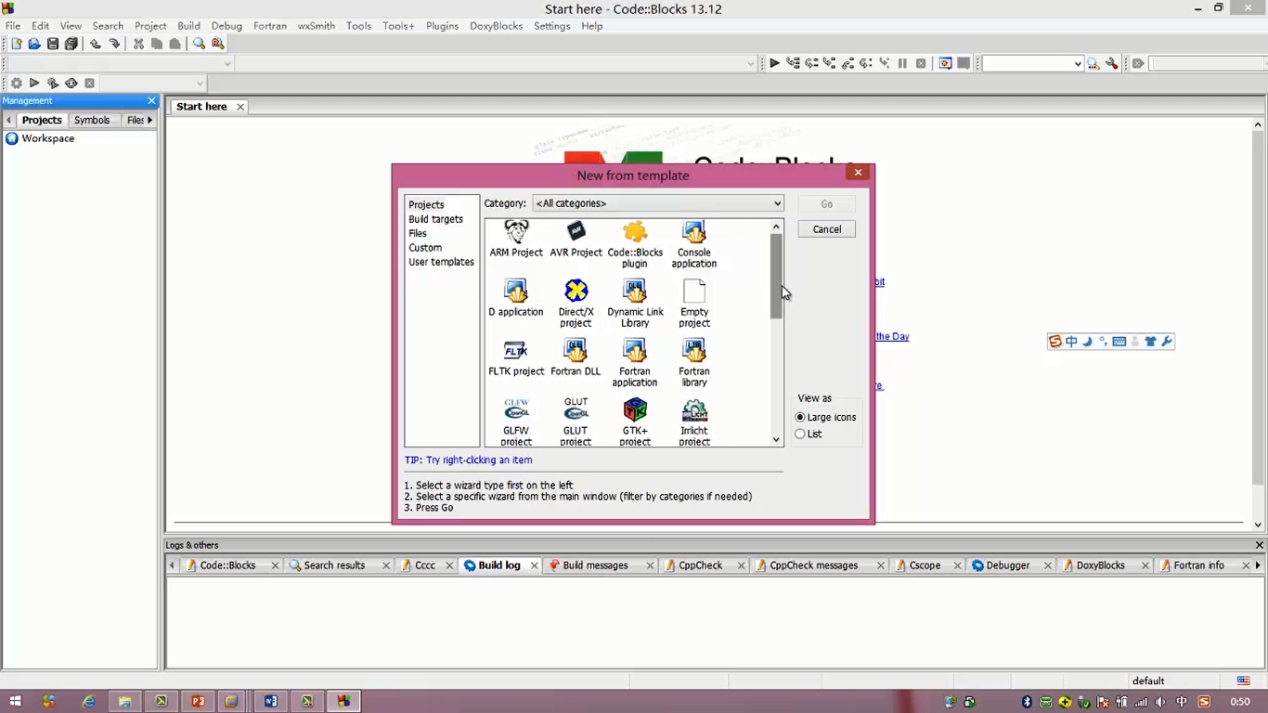Viewport: 1268px width, 713px height.
Task: Select the Console application template
Action: (694, 245)
